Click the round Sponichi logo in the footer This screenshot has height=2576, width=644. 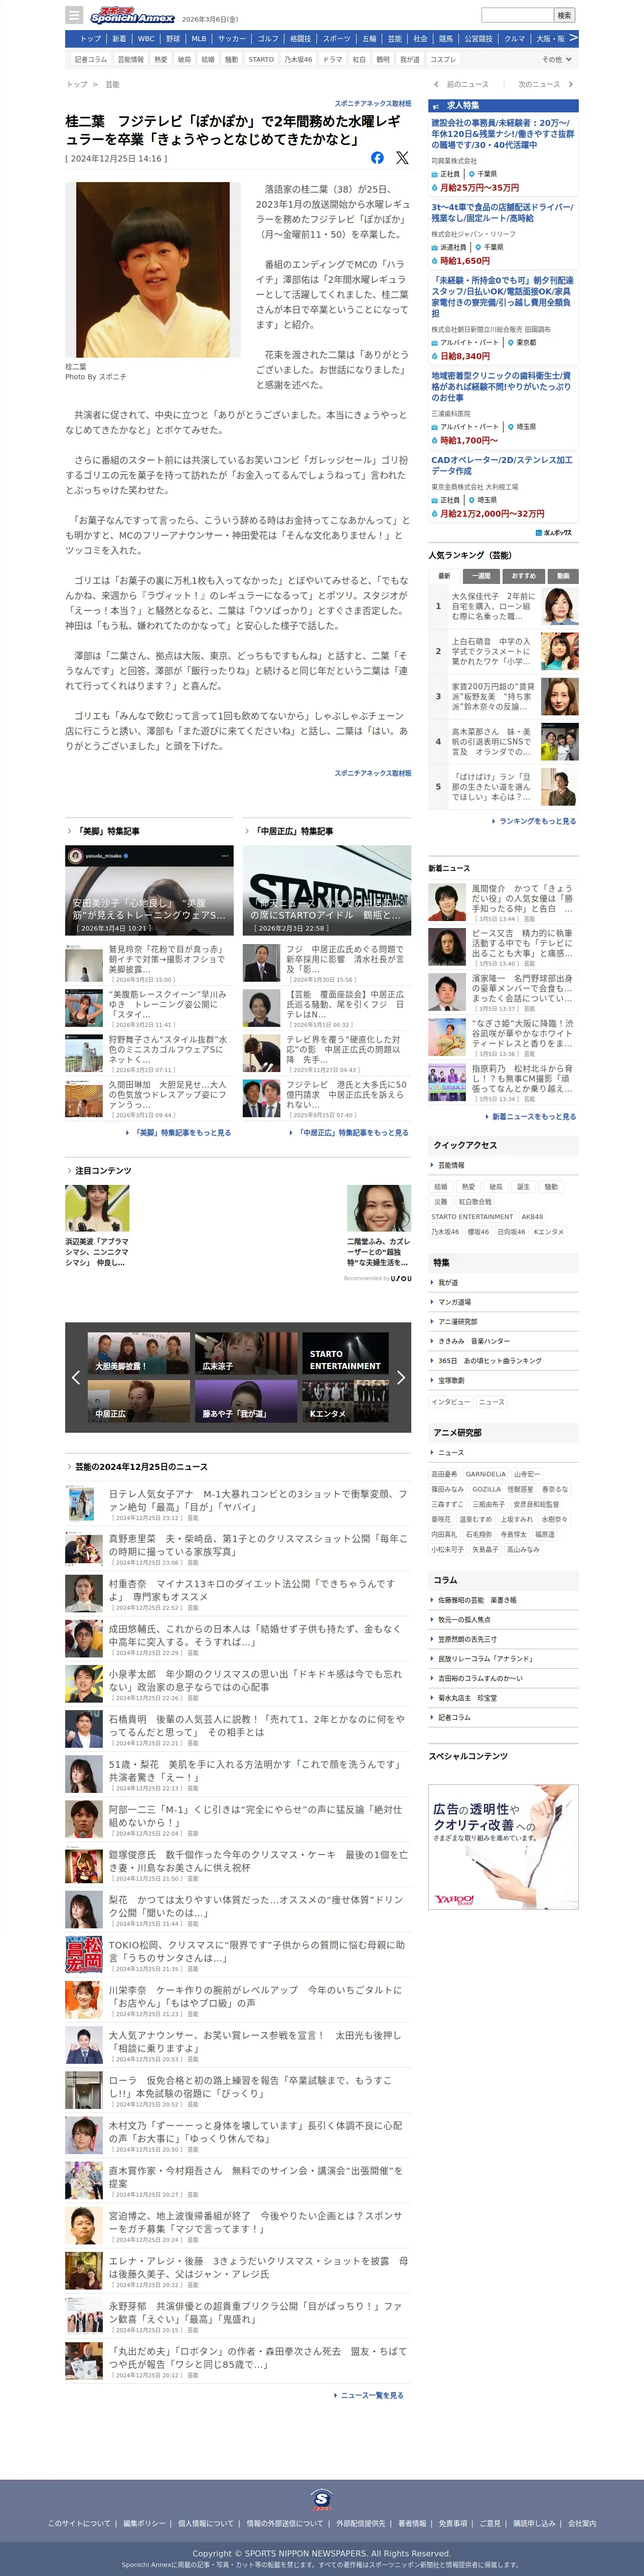click(x=322, y=2499)
